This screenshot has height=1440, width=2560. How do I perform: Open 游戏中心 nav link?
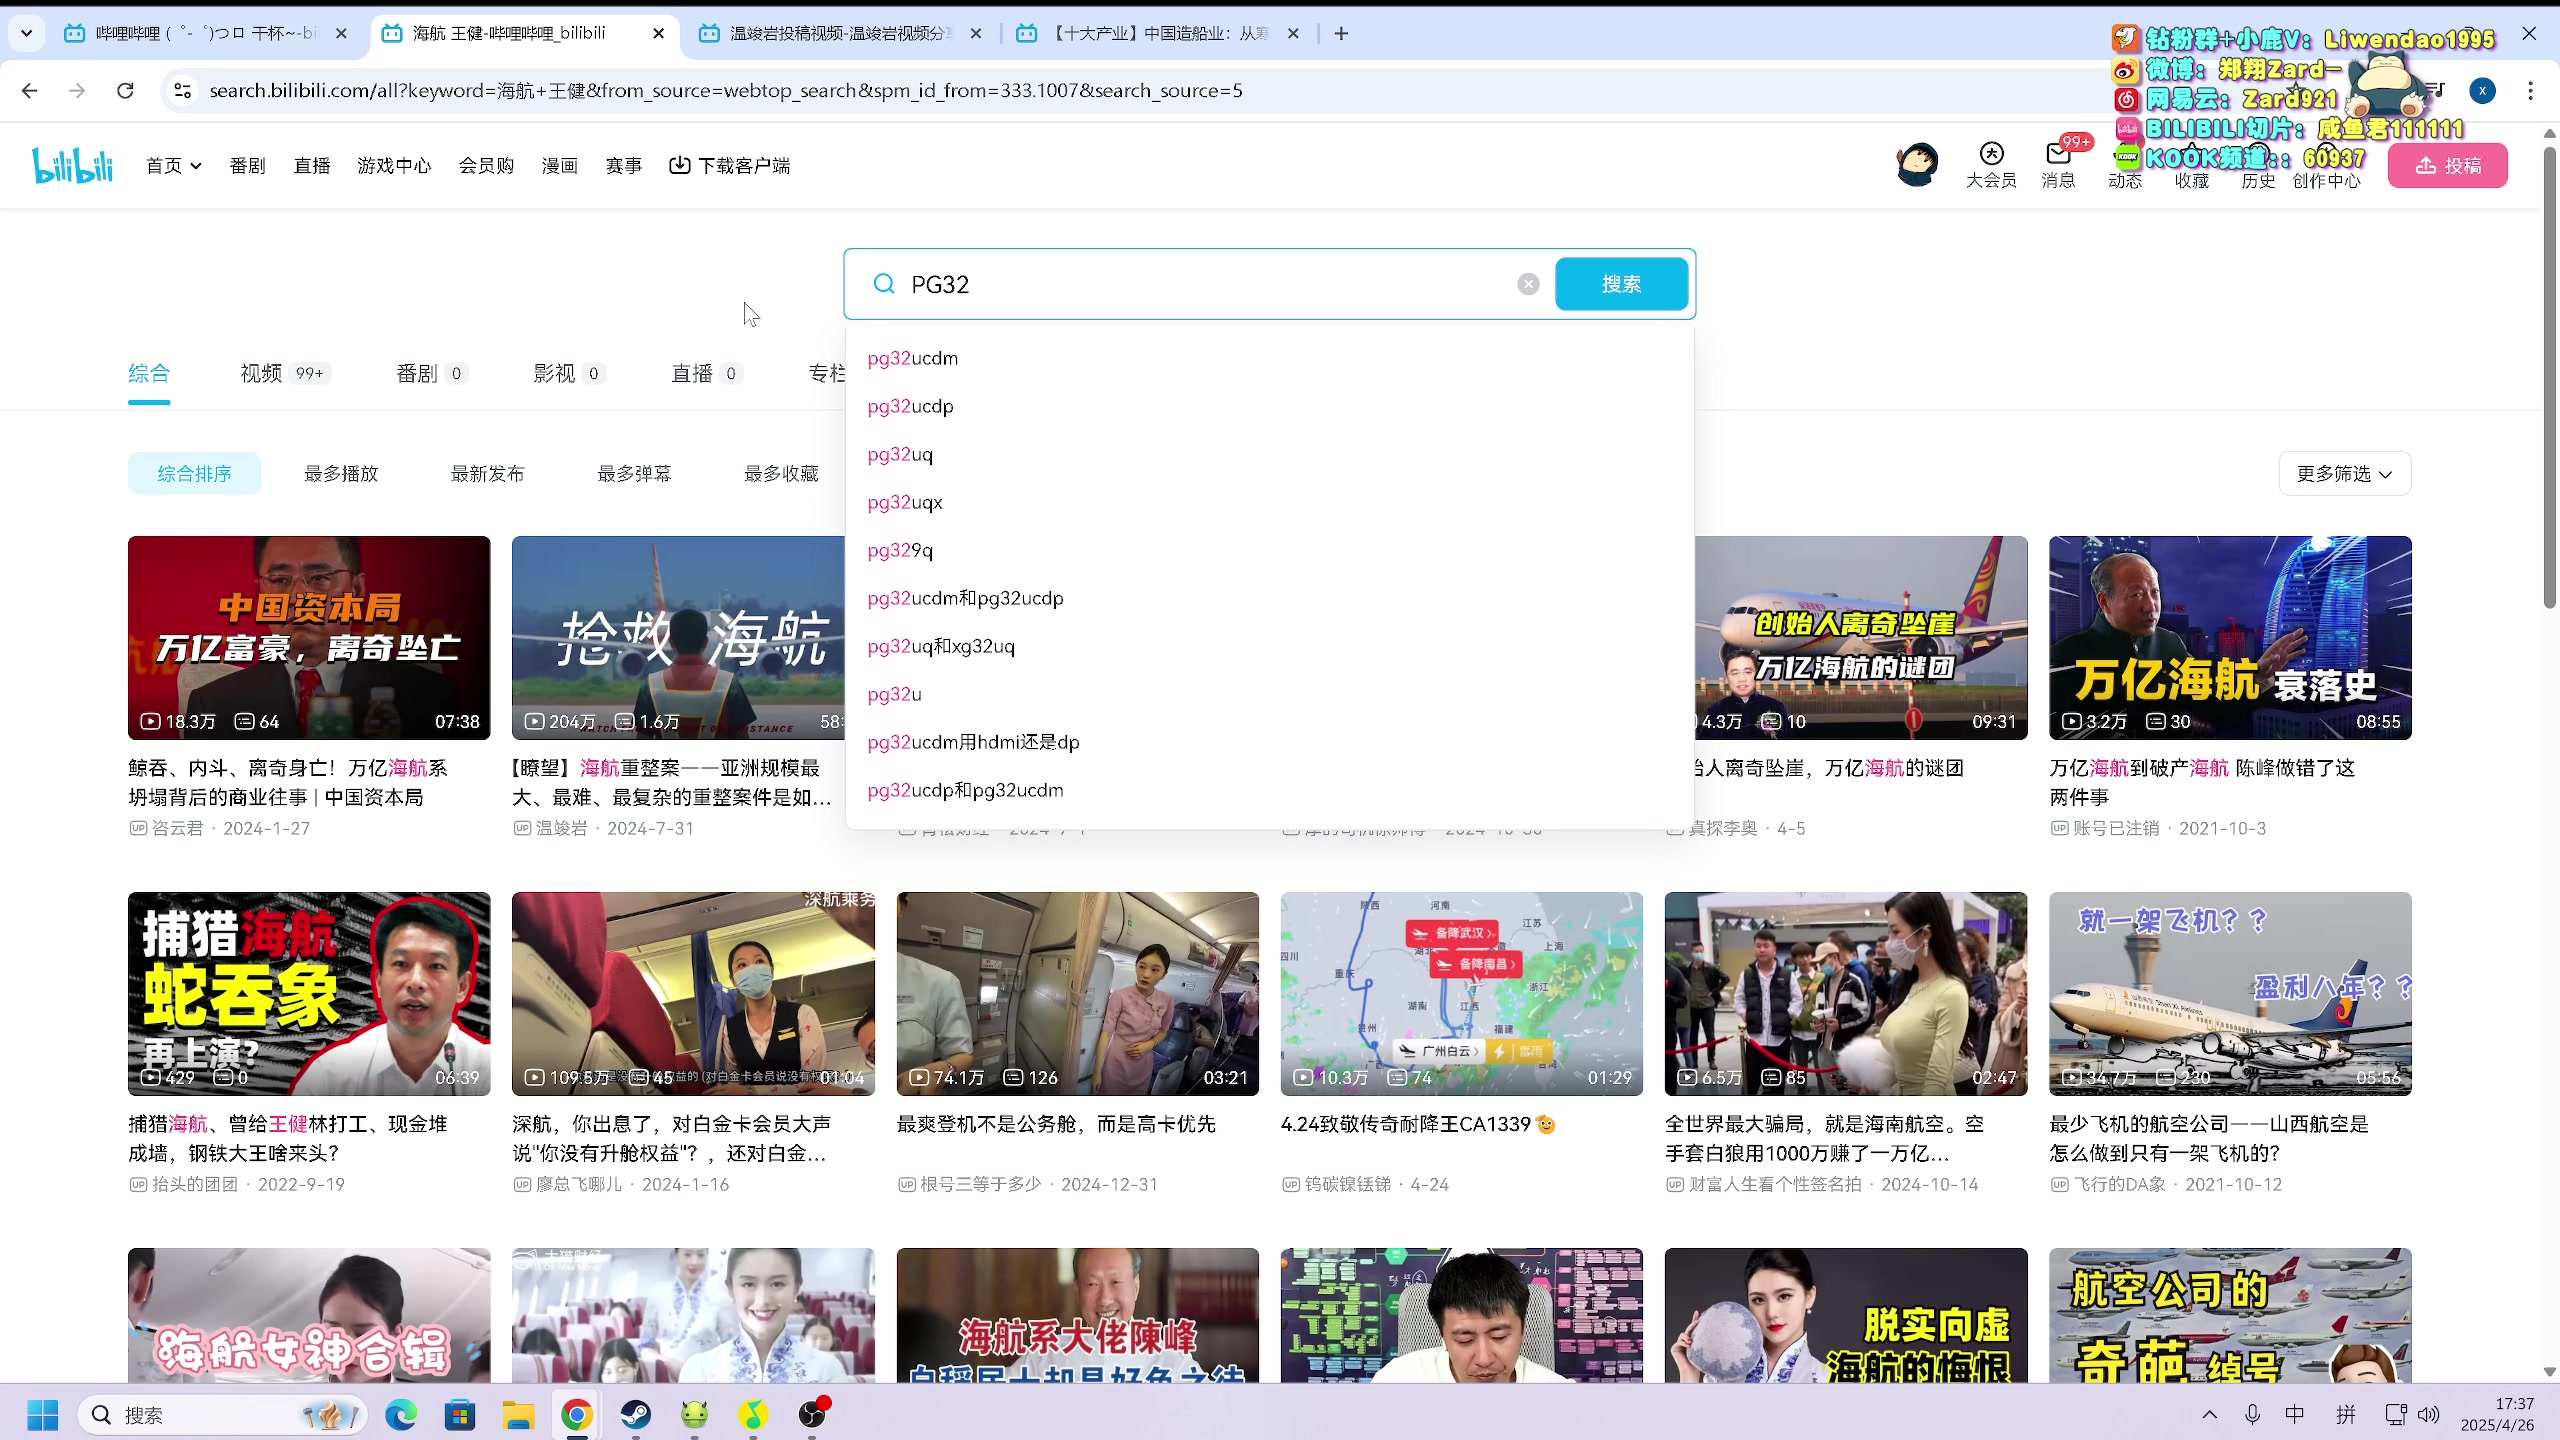pyautogui.click(x=394, y=165)
